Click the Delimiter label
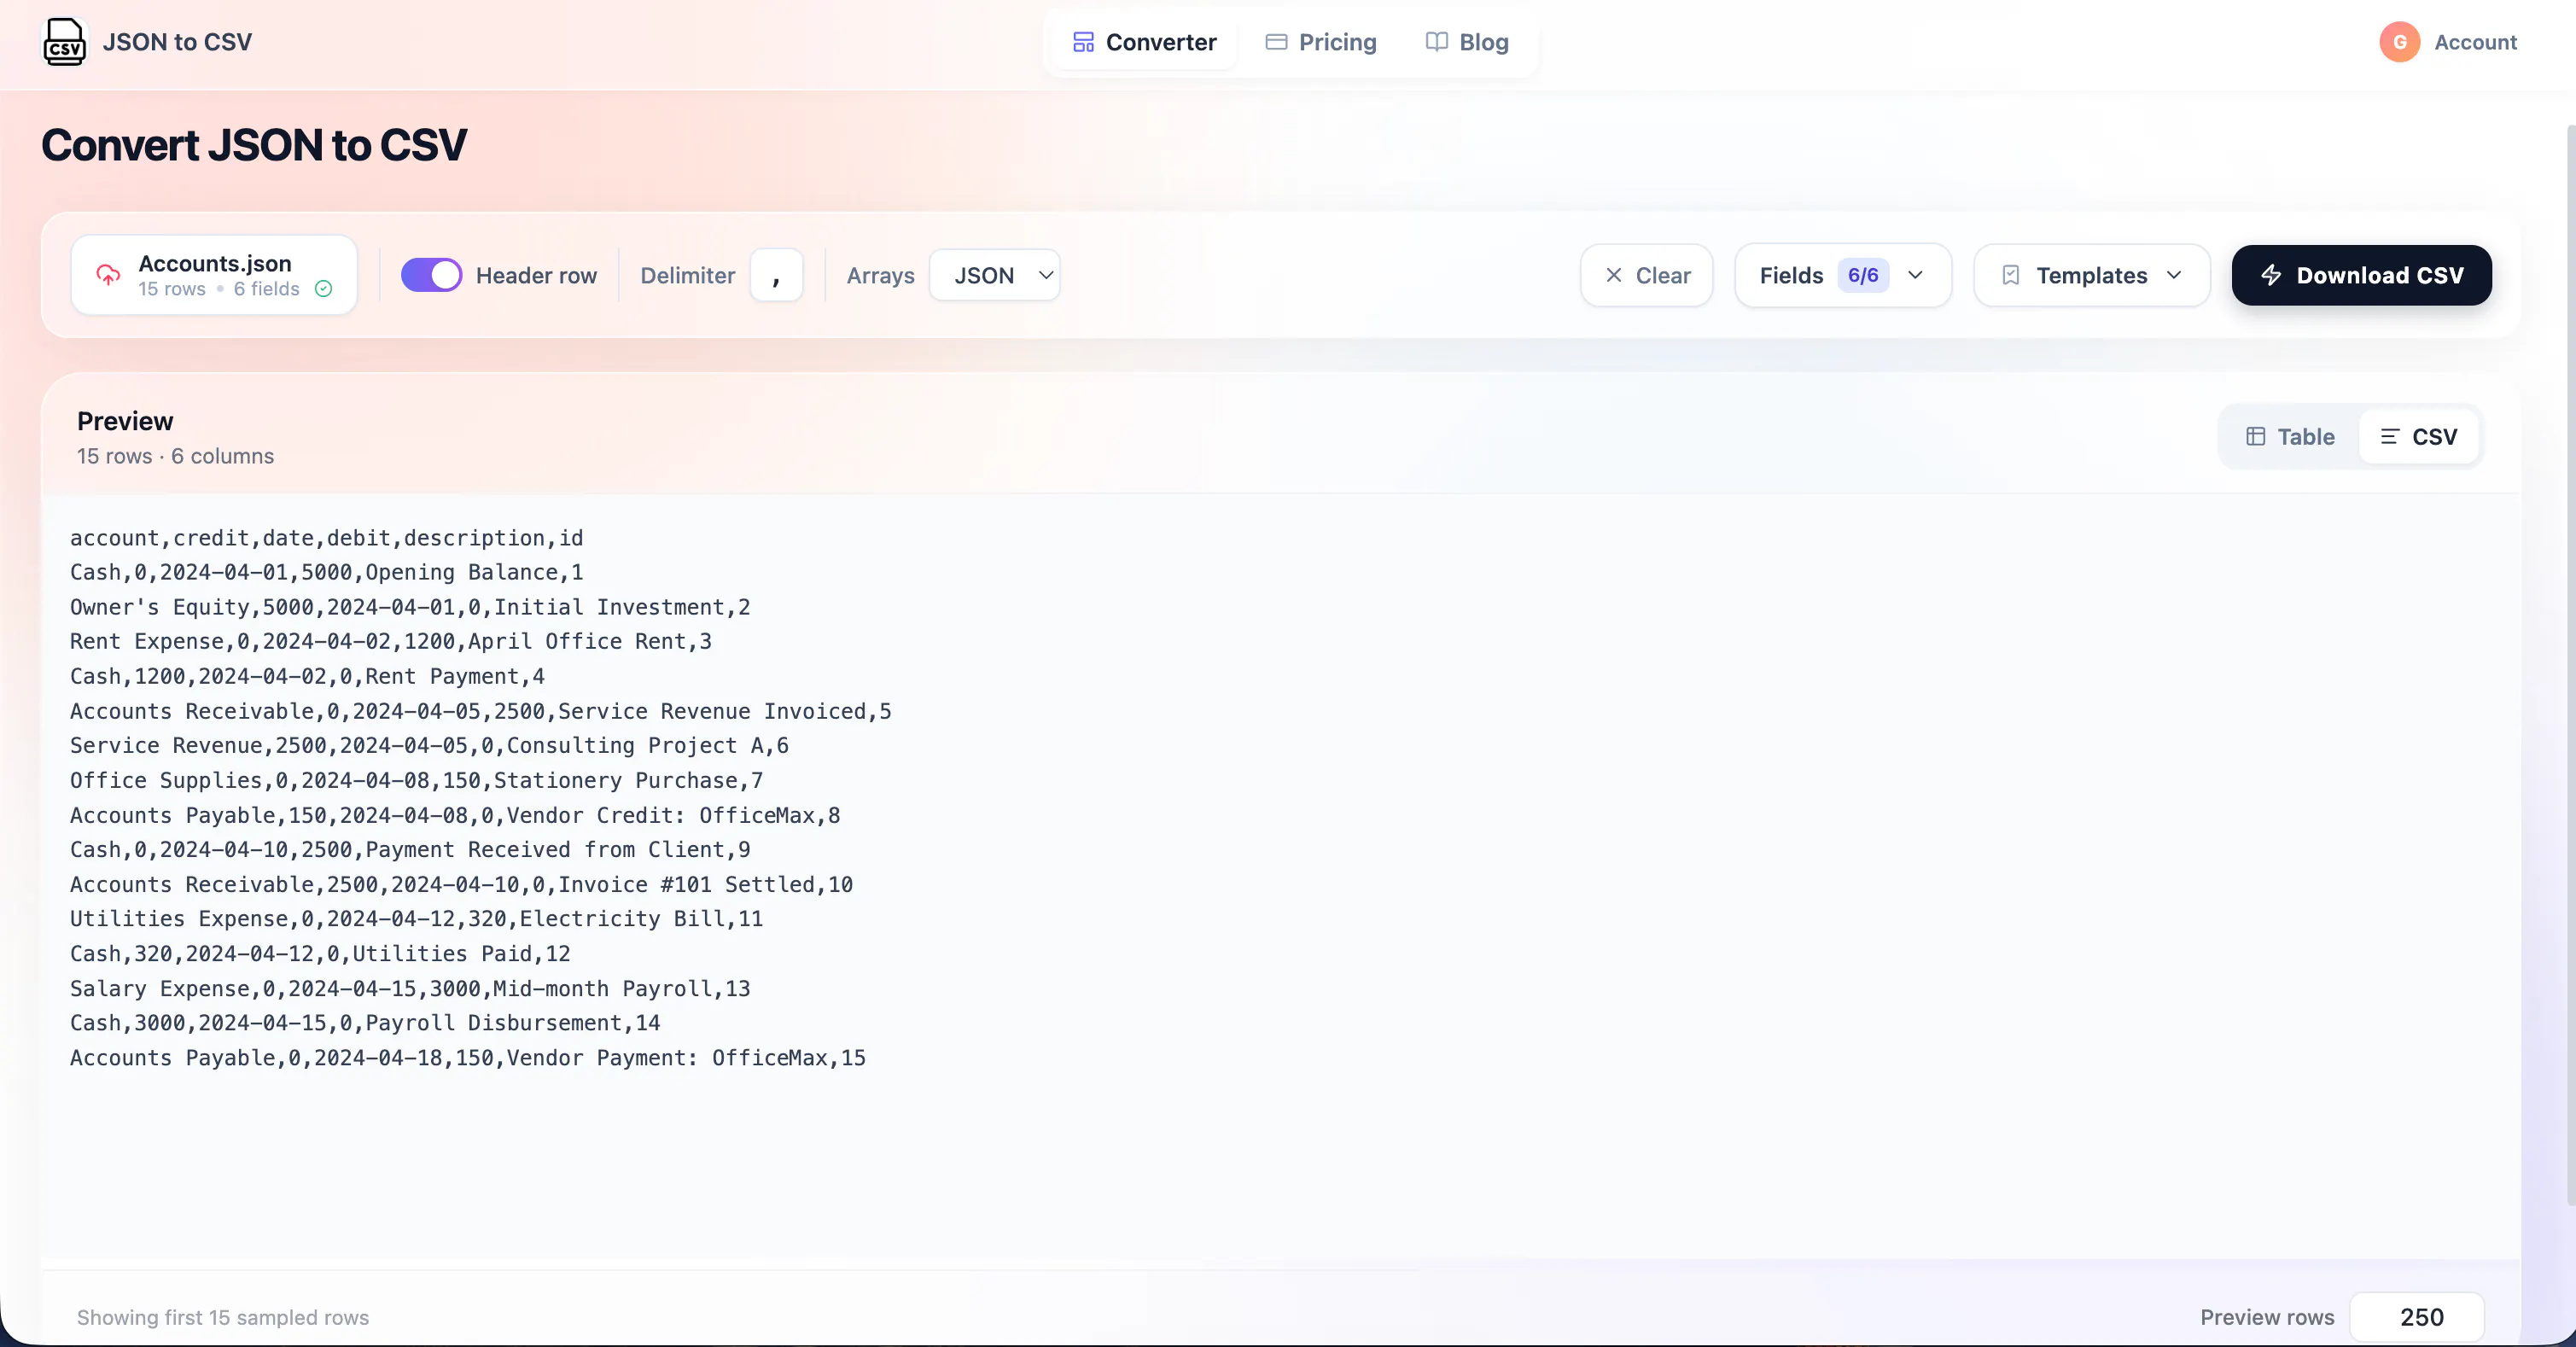 tap(687, 275)
